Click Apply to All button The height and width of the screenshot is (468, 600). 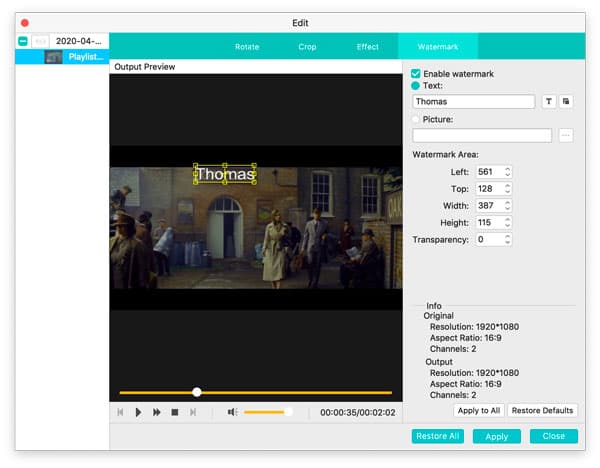[x=479, y=411]
